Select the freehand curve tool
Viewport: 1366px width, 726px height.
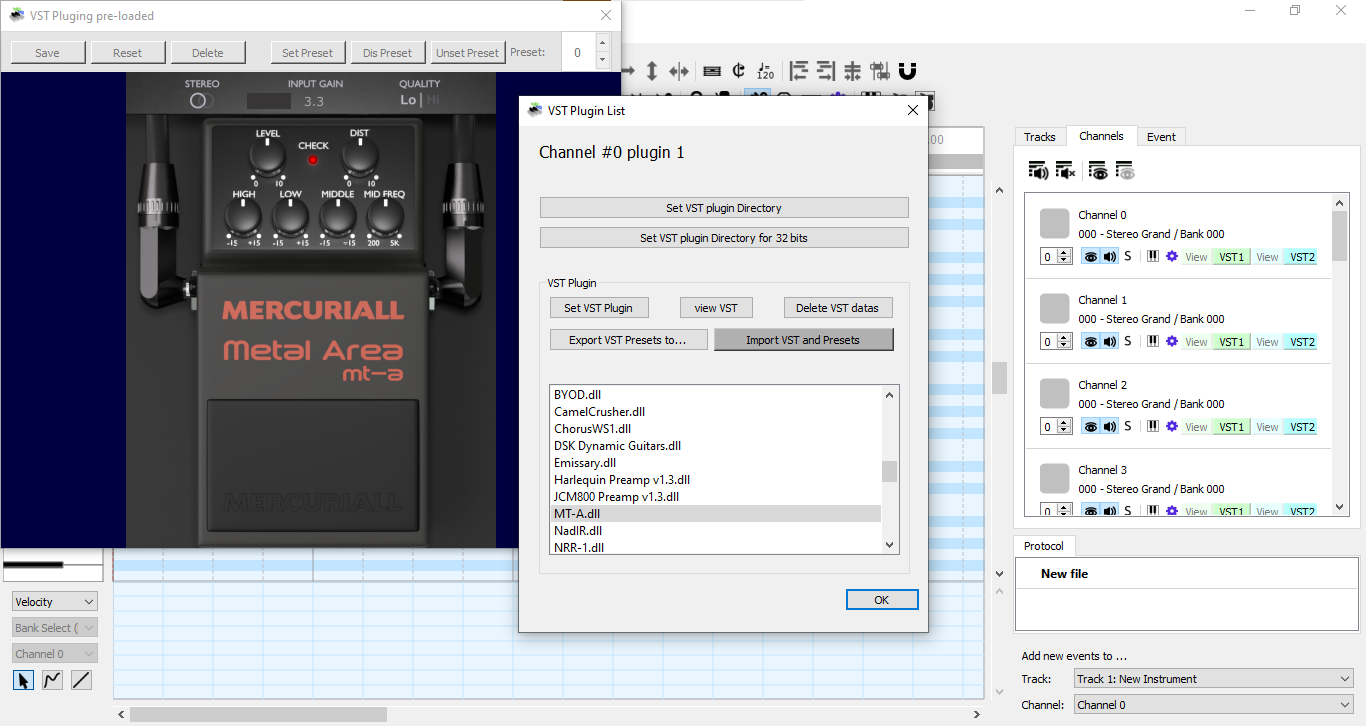pyautogui.click(x=53, y=680)
